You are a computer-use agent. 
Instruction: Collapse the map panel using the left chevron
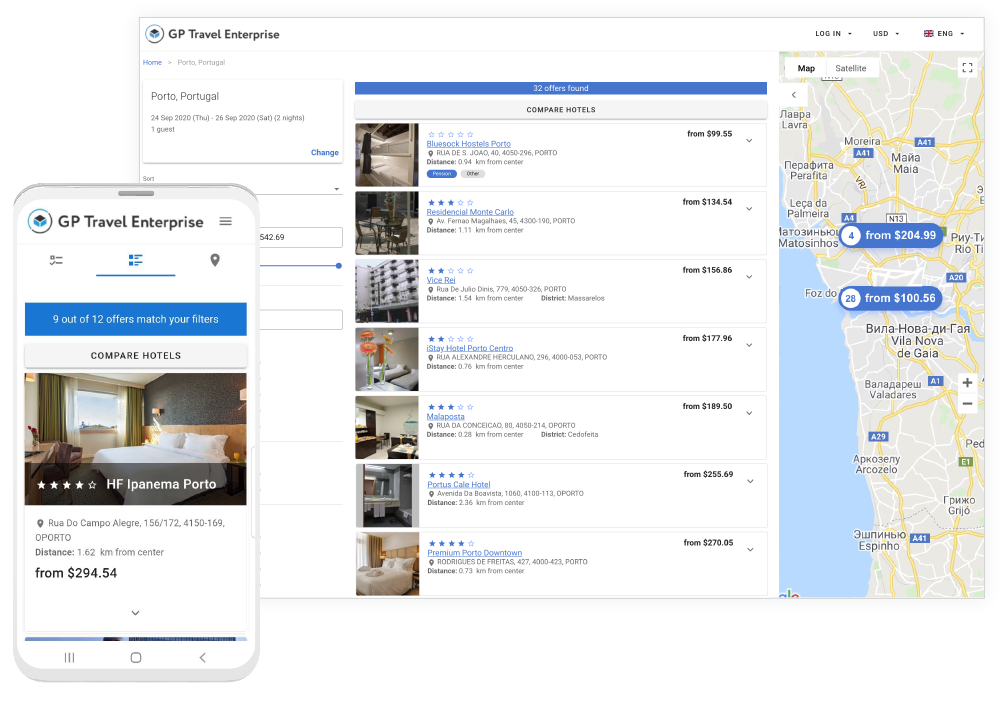pyautogui.click(x=793, y=94)
